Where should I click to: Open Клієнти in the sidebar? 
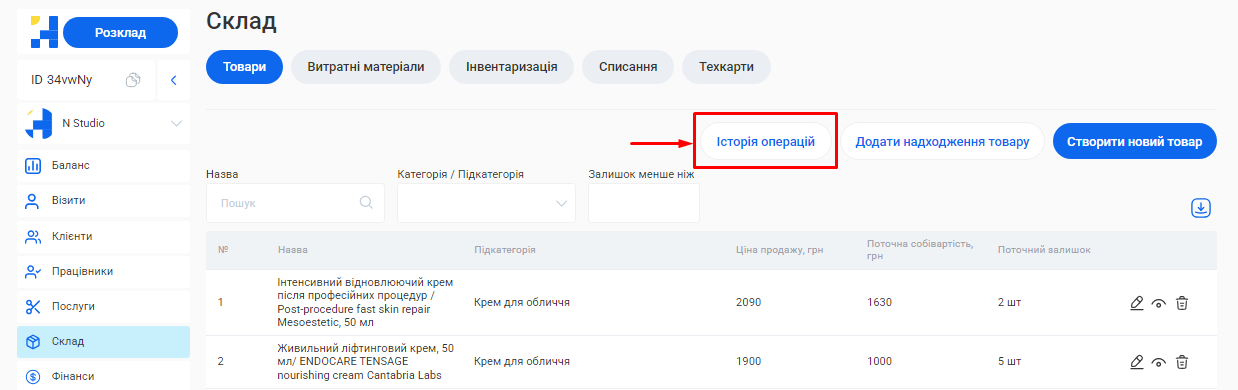tap(103, 236)
